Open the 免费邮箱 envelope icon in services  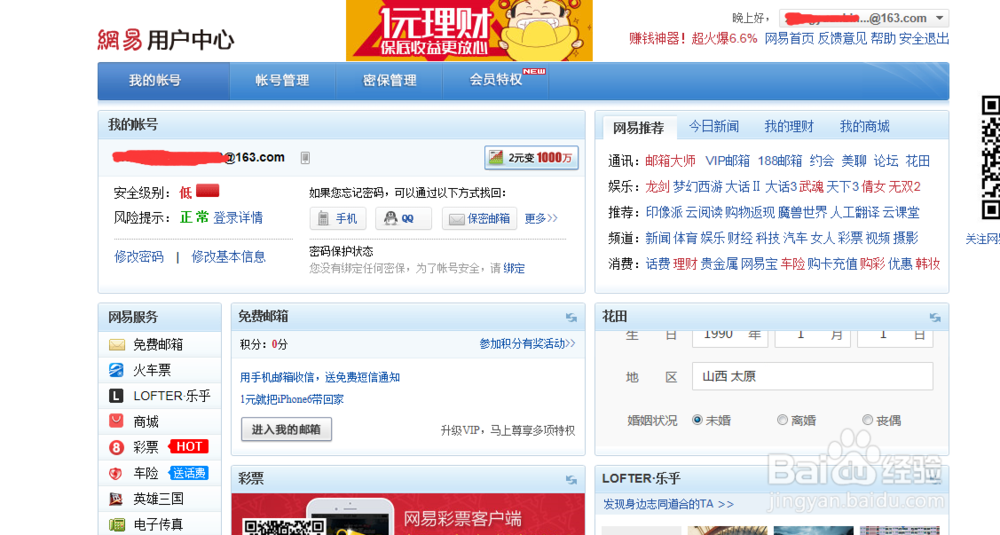tap(117, 345)
